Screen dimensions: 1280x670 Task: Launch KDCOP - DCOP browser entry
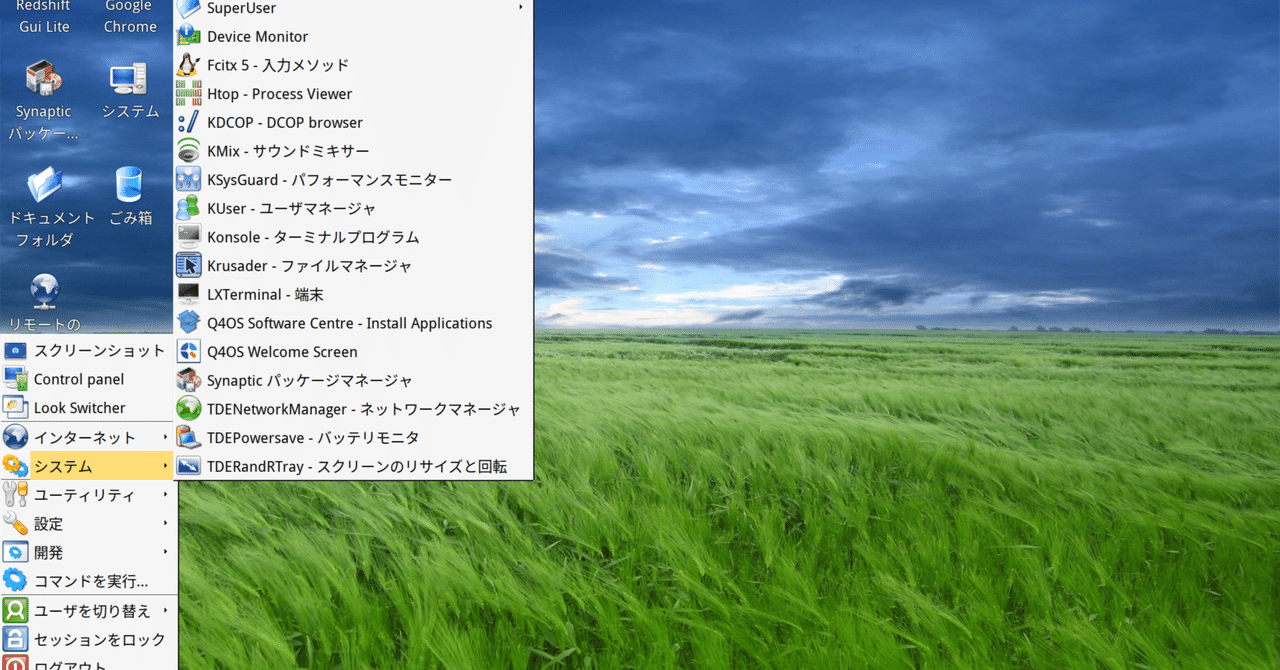pyautogui.click(x=353, y=122)
